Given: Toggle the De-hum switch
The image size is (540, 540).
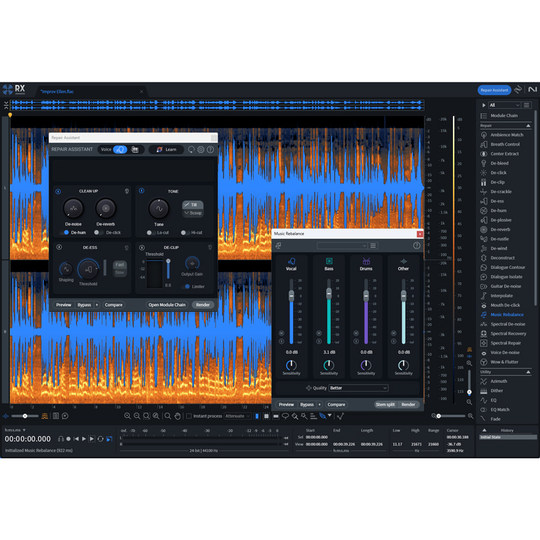Looking at the screenshot, I should pos(65,232).
